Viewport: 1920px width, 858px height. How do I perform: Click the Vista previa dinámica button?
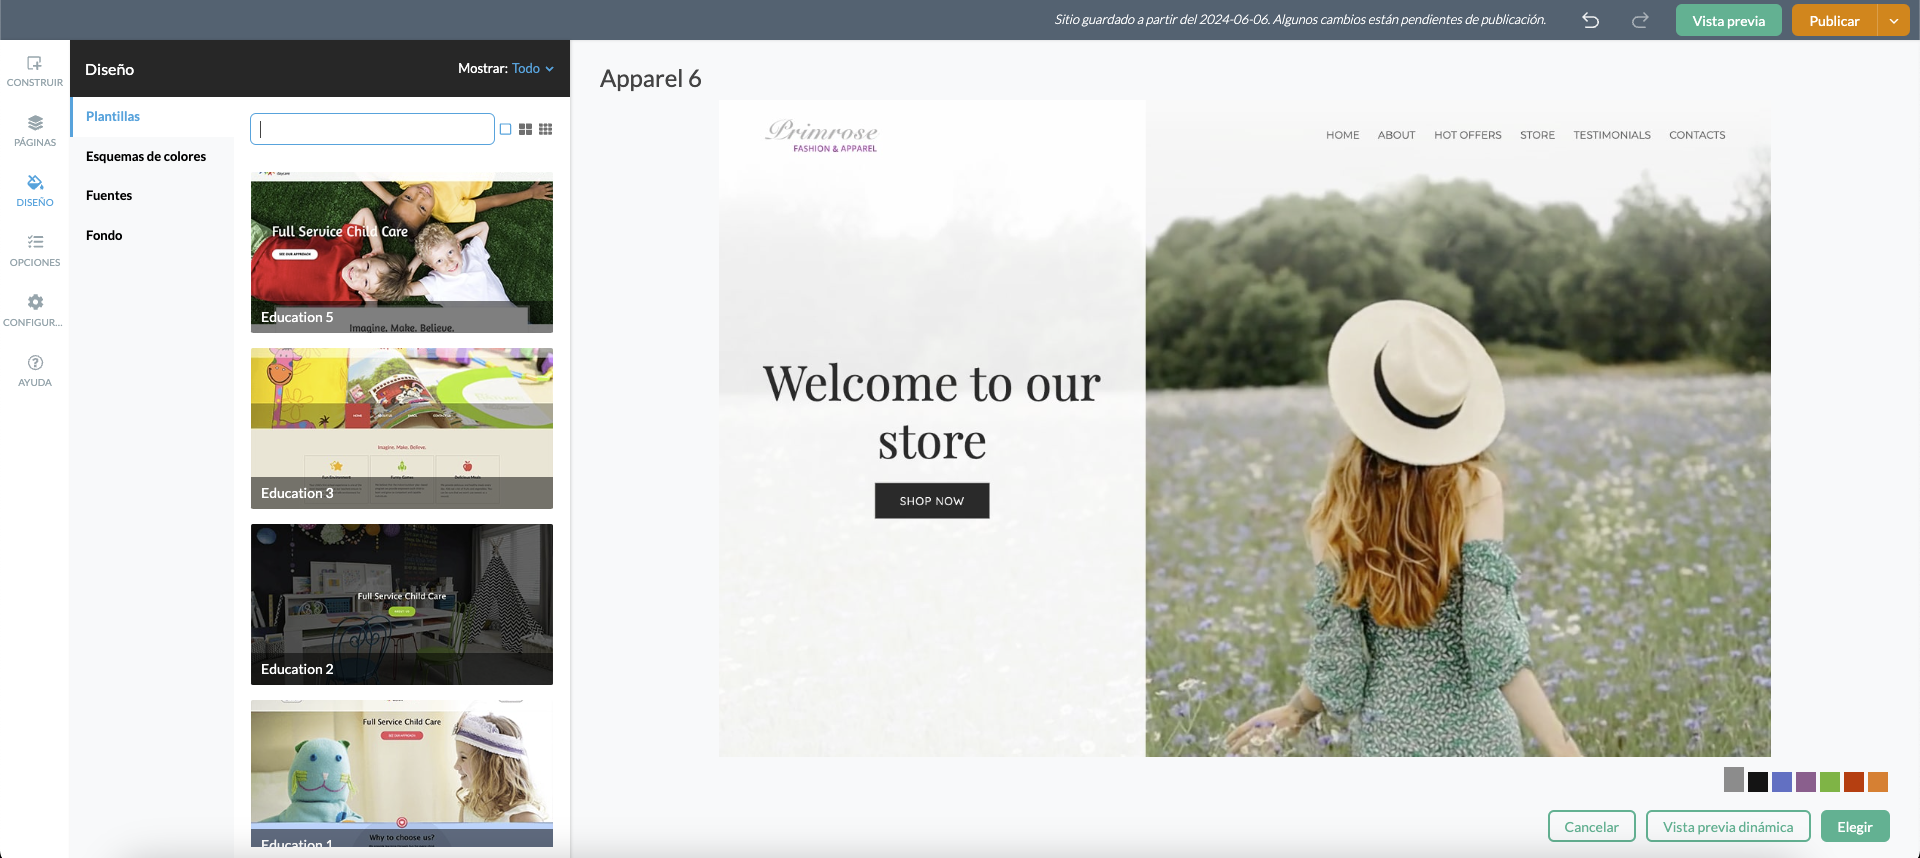click(1727, 827)
